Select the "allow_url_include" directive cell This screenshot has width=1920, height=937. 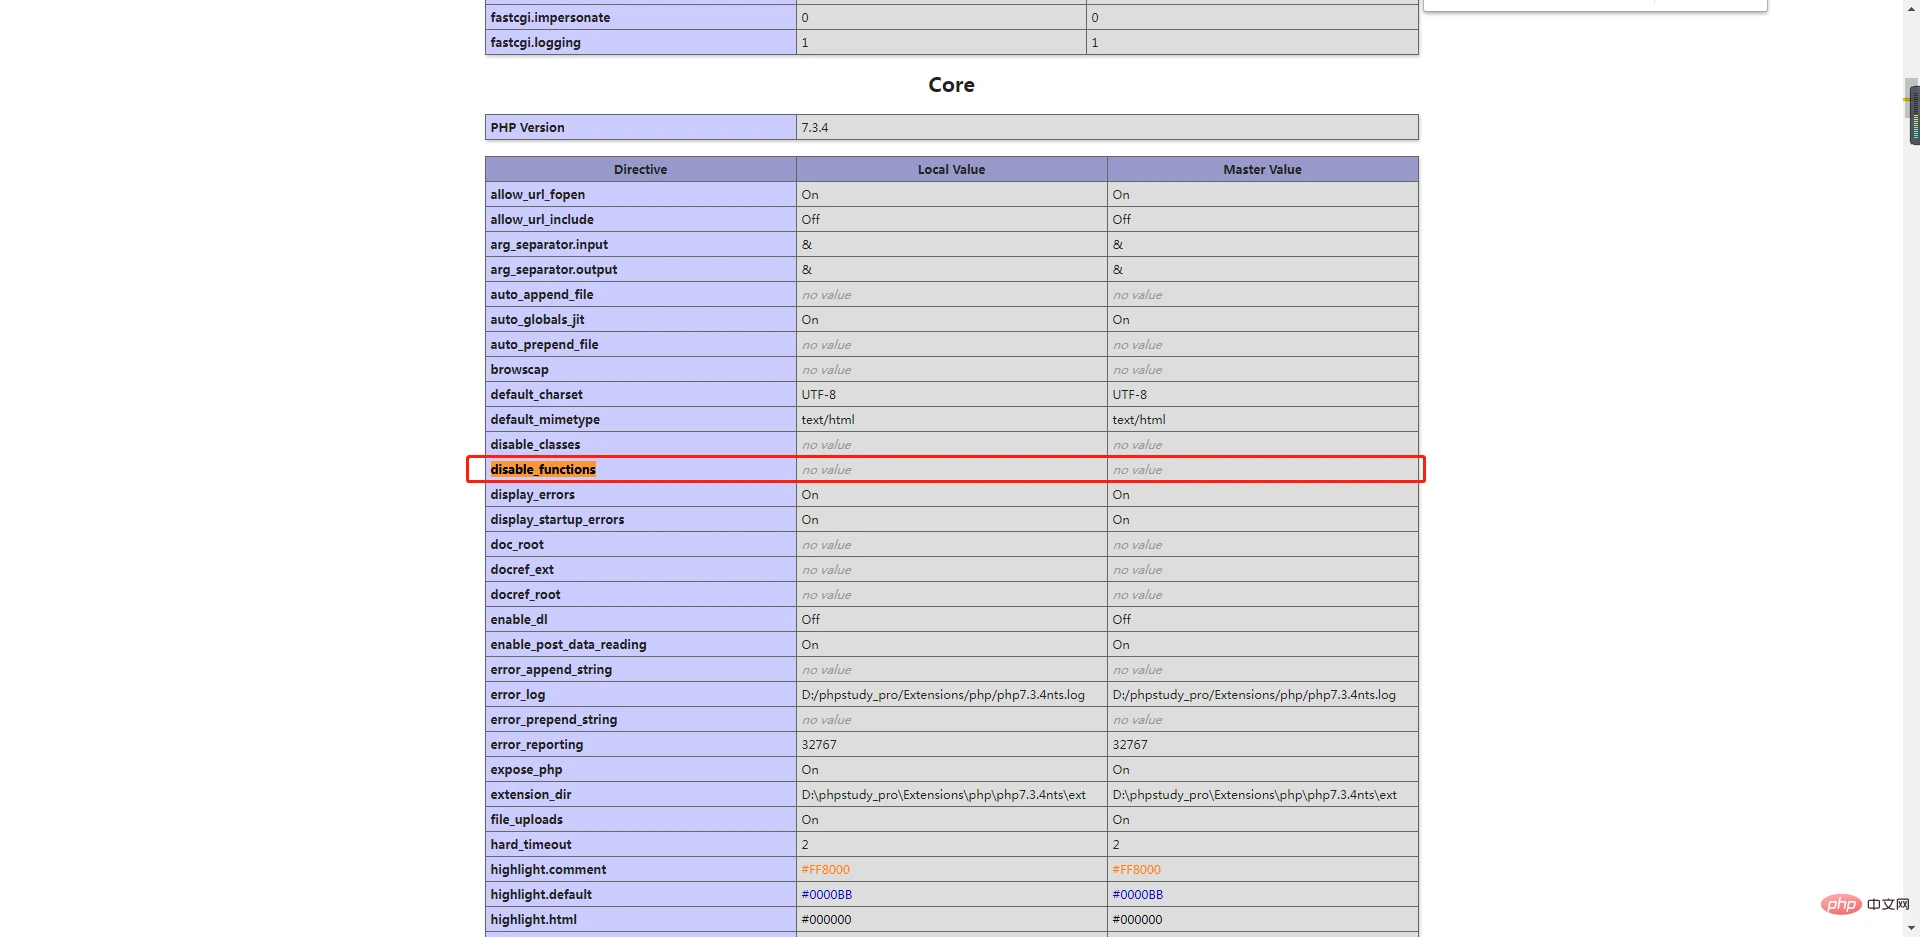coord(641,219)
